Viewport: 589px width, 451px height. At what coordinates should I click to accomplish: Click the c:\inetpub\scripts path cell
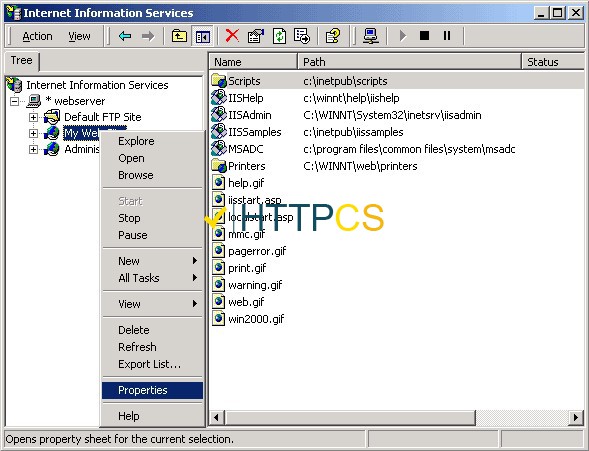[x=345, y=81]
